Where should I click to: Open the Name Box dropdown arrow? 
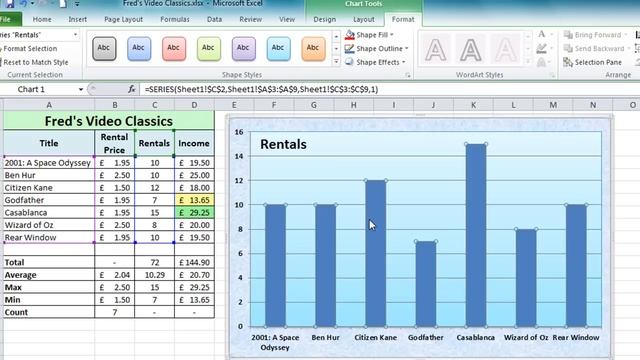point(81,89)
